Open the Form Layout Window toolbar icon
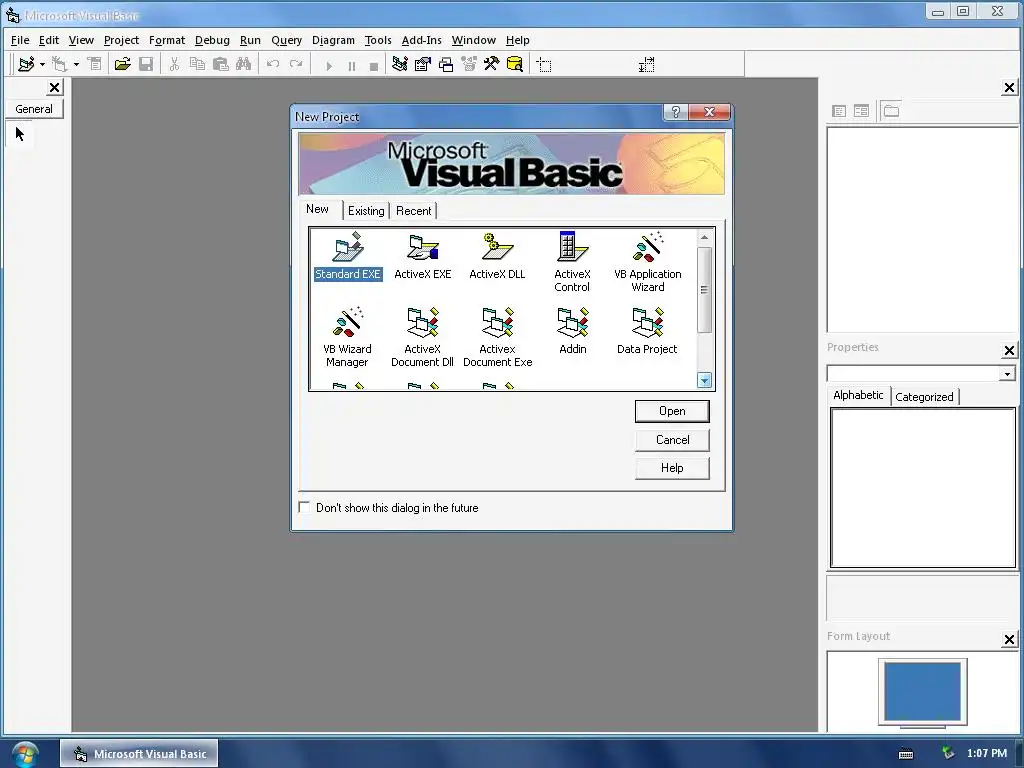This screenshot has height=768, width=1024. pos(445,64)
